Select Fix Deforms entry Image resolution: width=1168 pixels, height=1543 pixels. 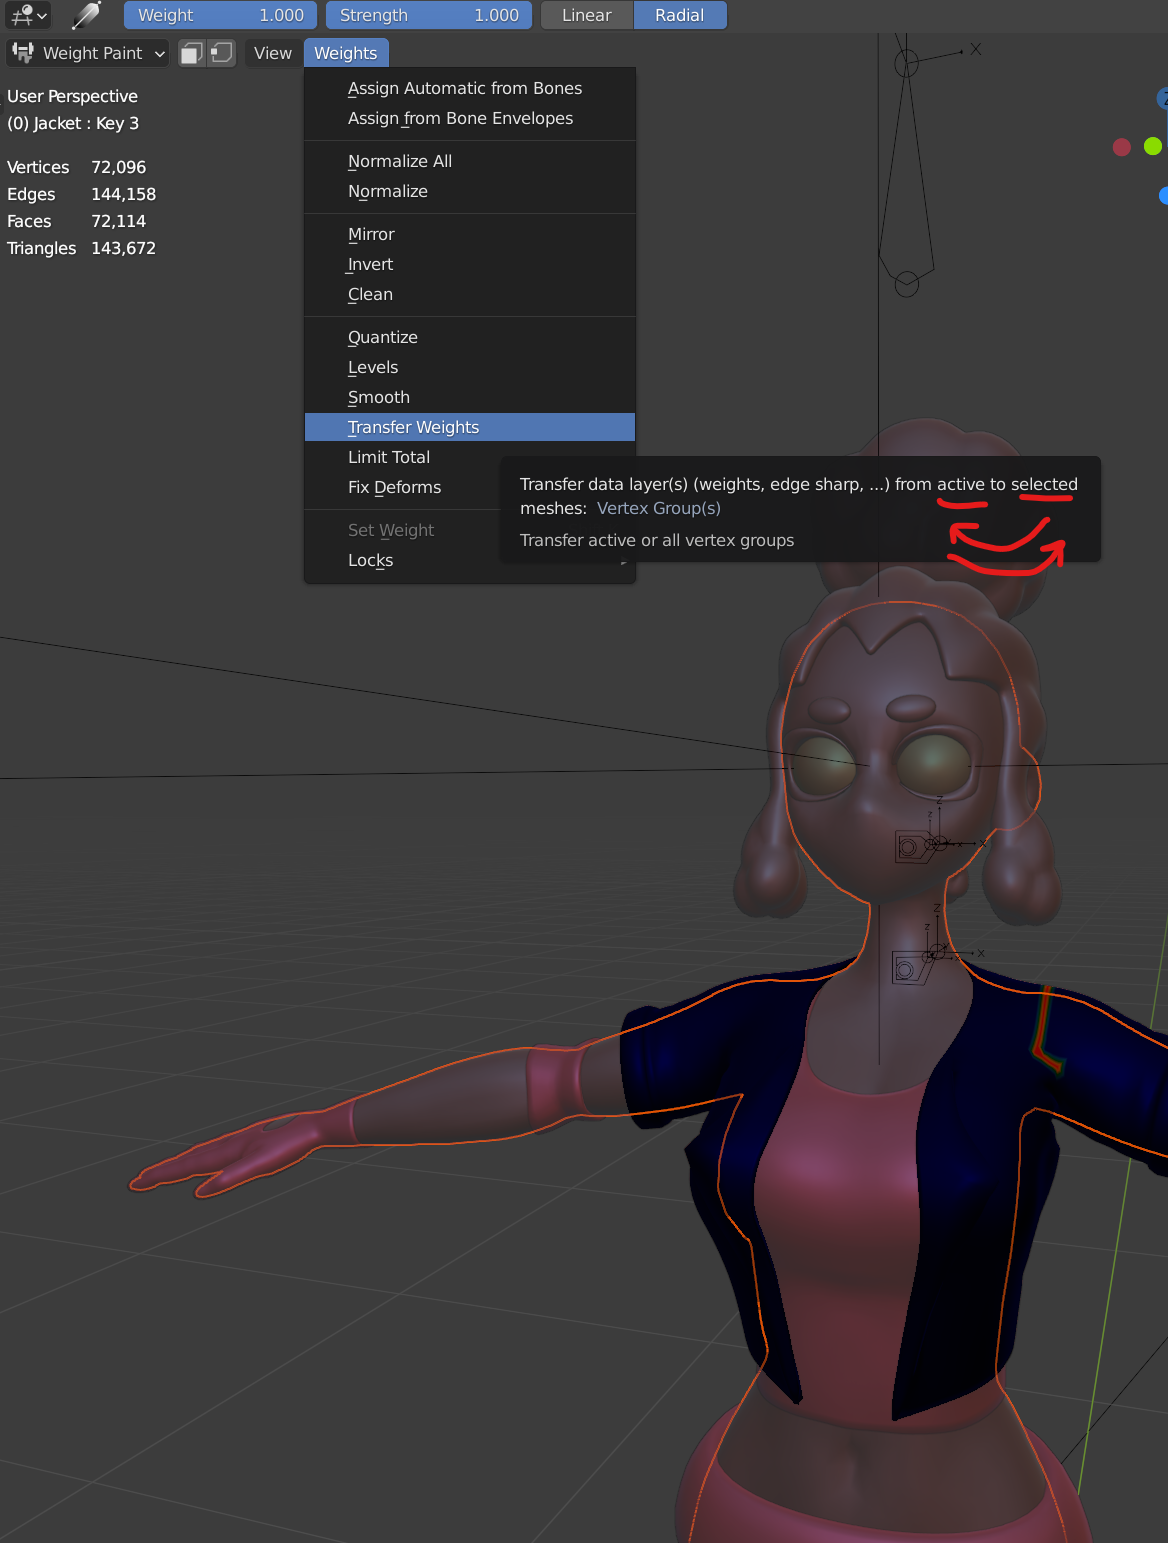click(x=403, y=487)
